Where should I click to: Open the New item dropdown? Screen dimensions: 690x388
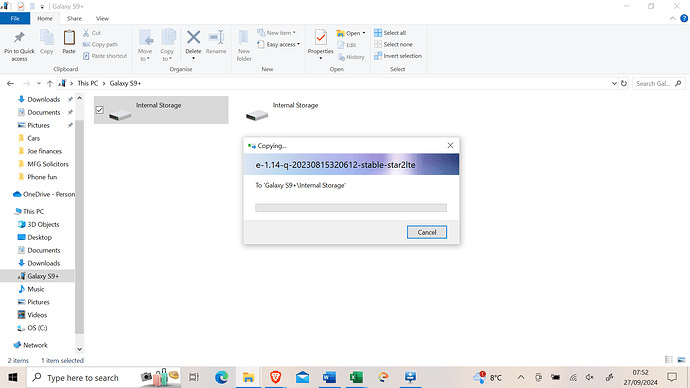pyautogui.click(x=276, y=33)
